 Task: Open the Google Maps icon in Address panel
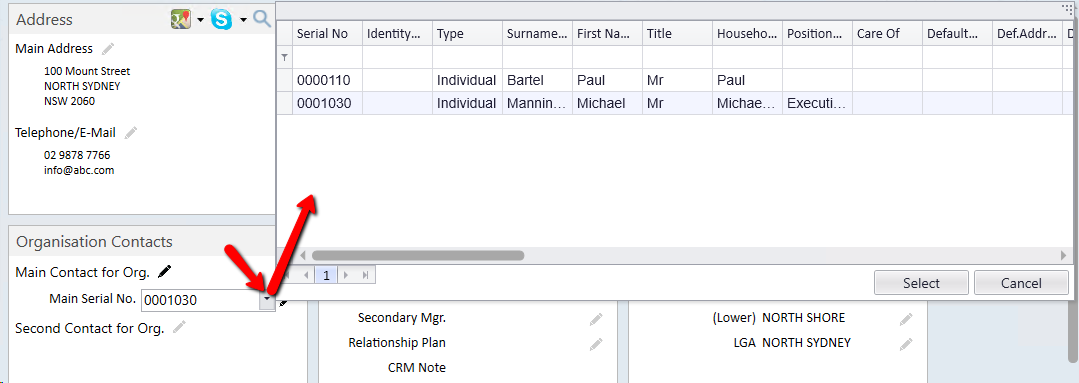point(180,20)
